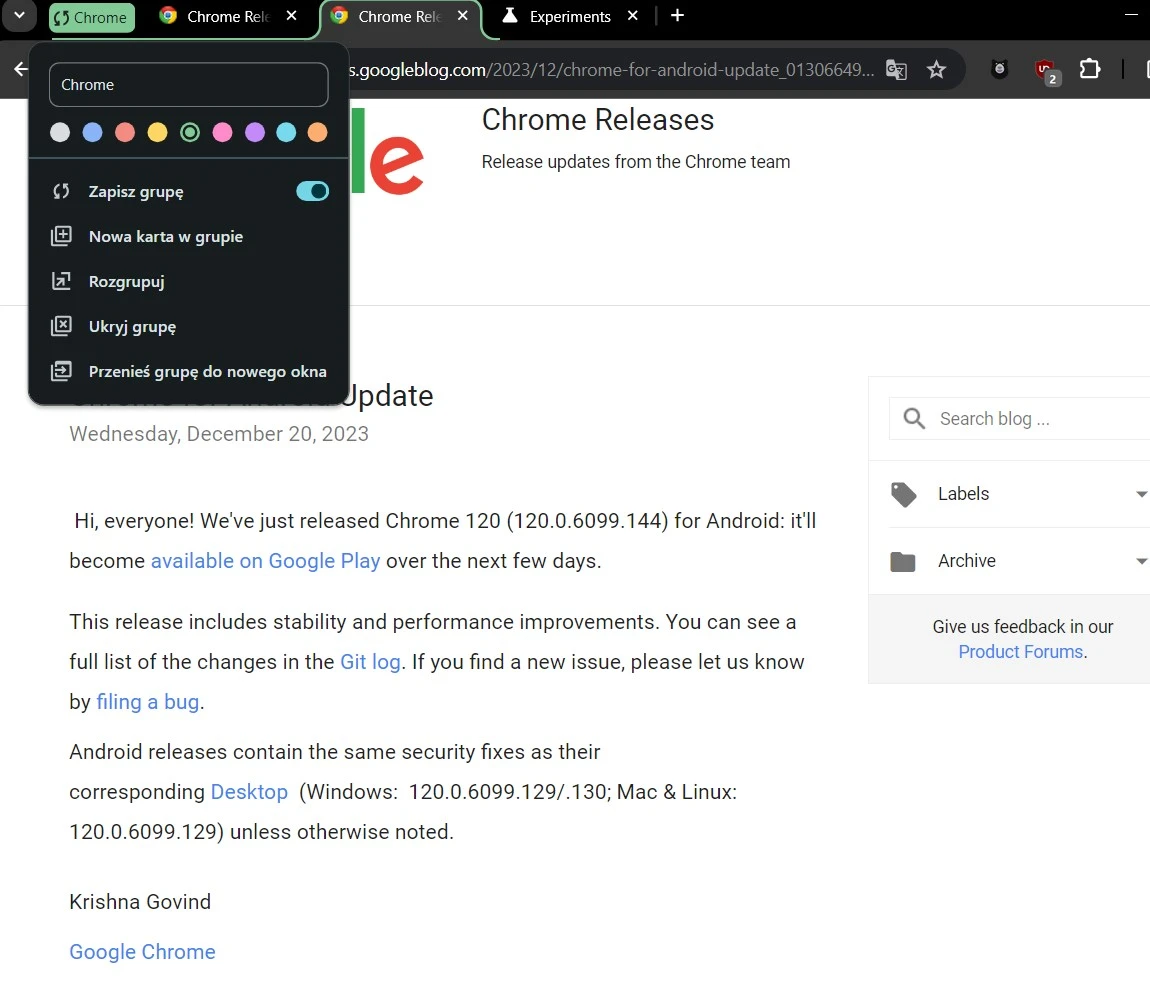This screenshot has height=991, width=1150.
Task: Open the Desktop release link
Action: [249, 791]
